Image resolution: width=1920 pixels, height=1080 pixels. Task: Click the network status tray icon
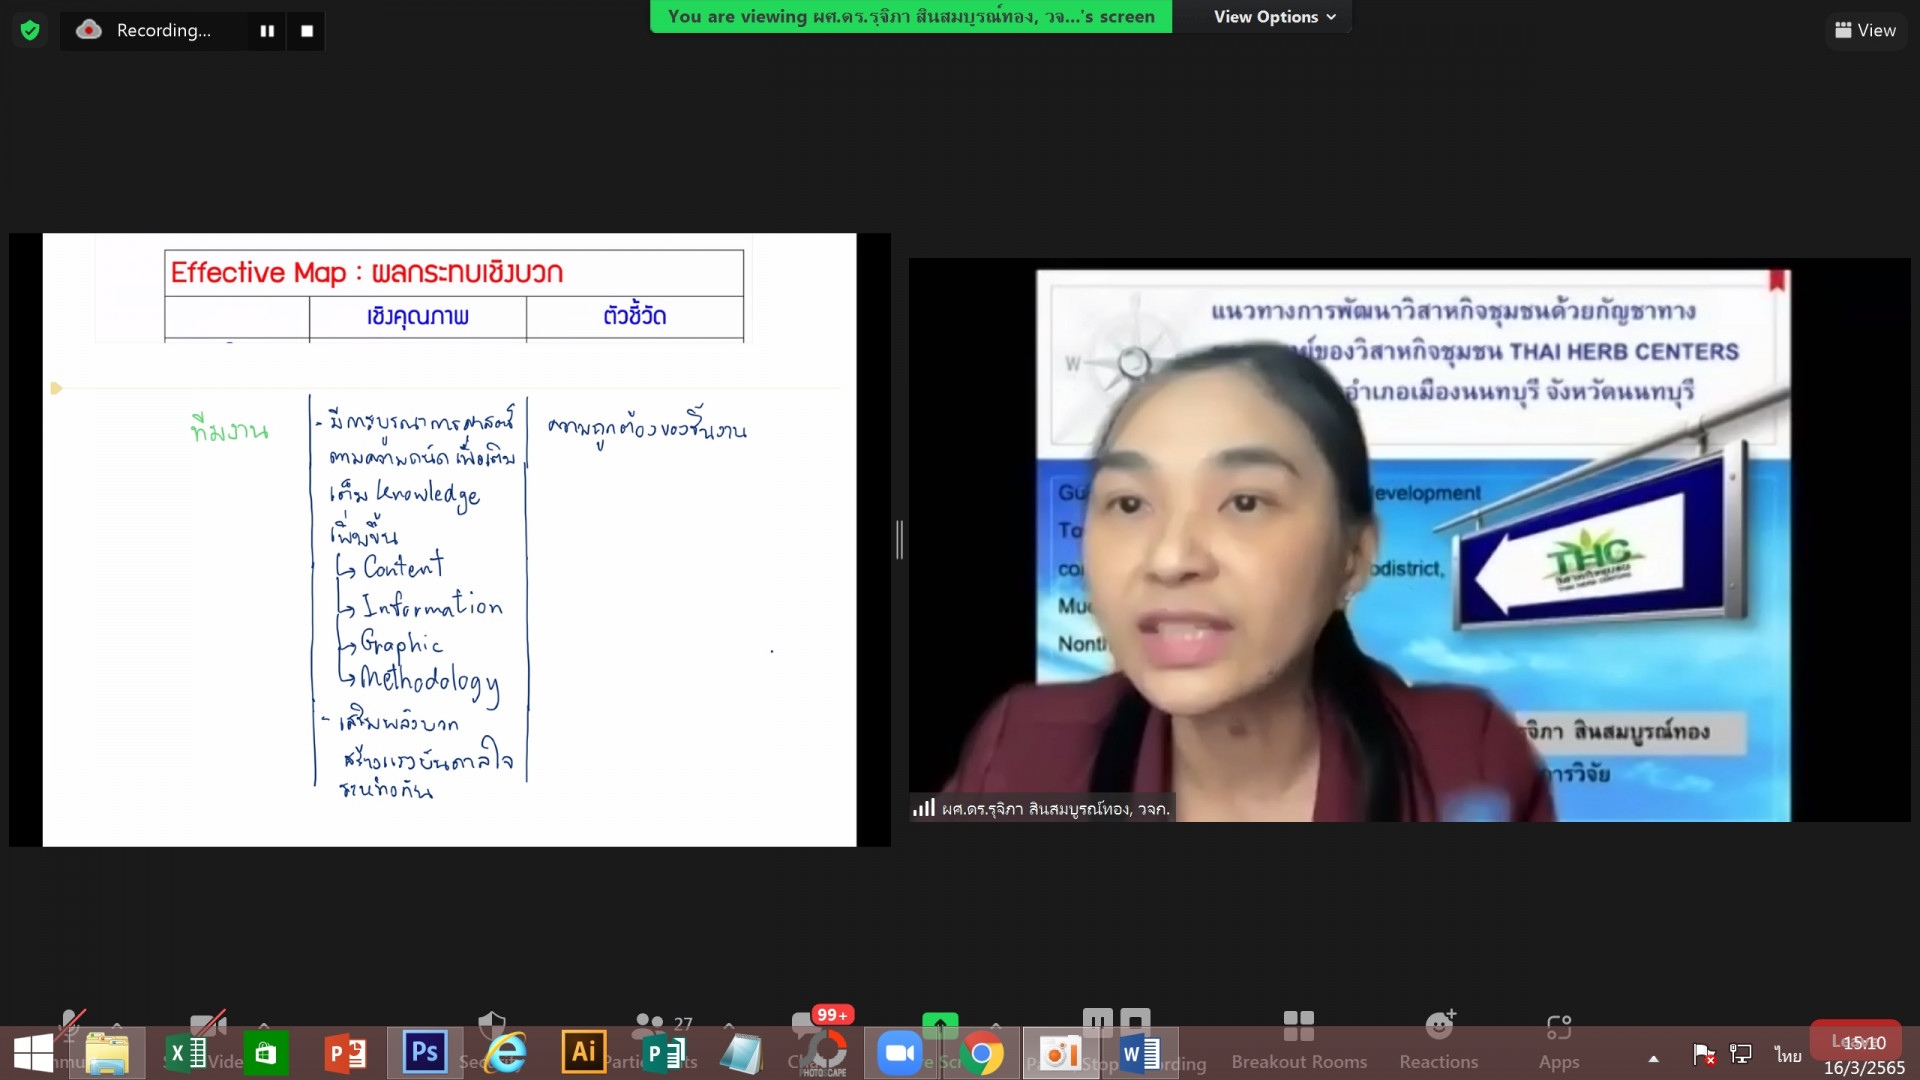1741,1054
